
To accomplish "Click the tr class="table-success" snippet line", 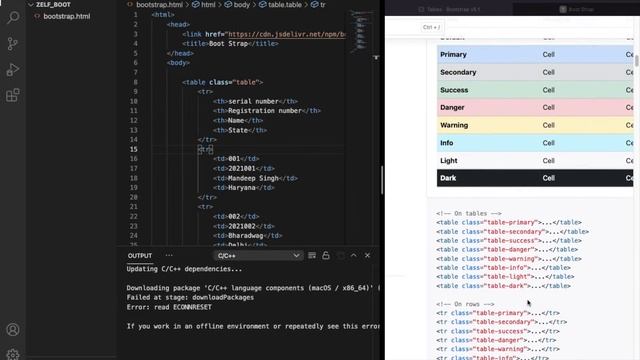I will pyautogui.click(x=498, y=331).
